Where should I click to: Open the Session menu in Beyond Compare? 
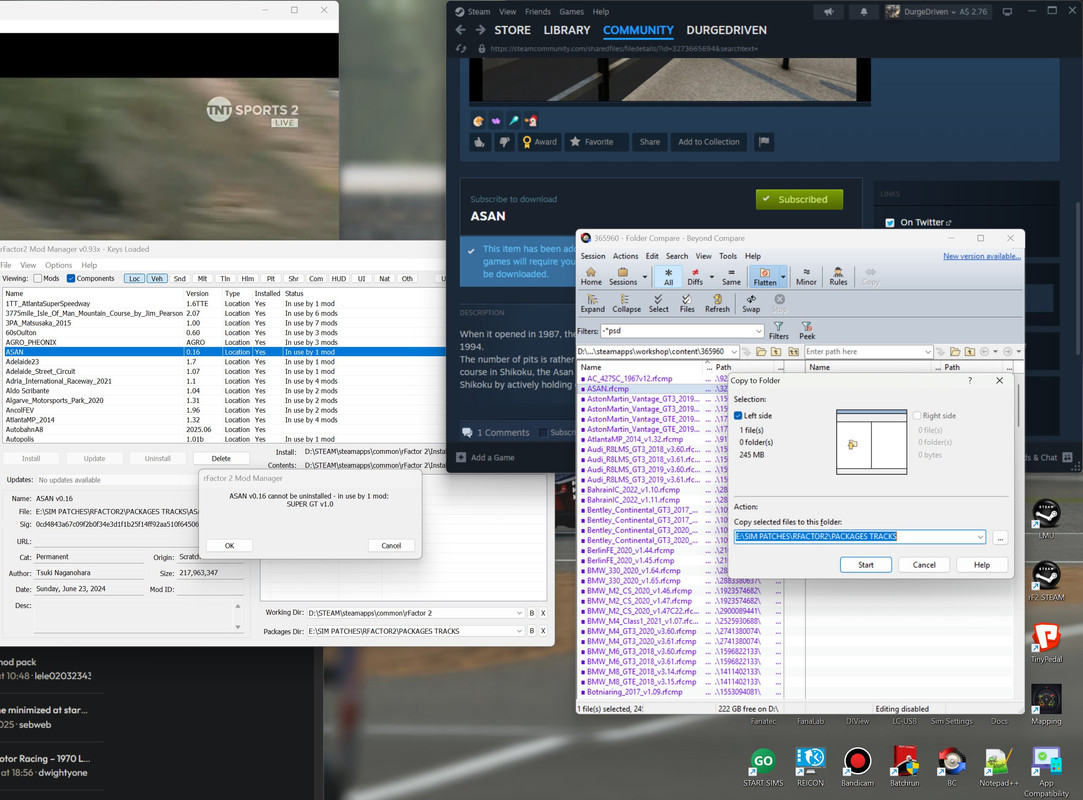[x=593, y=256]
